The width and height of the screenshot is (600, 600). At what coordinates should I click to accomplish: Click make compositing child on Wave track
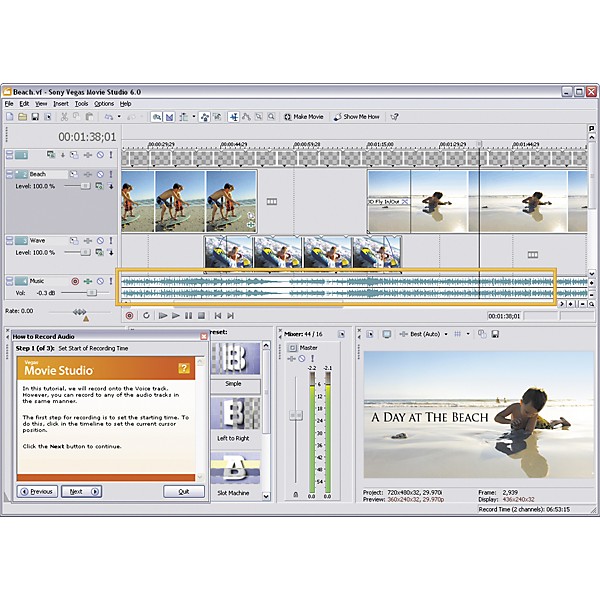[111, 253]
